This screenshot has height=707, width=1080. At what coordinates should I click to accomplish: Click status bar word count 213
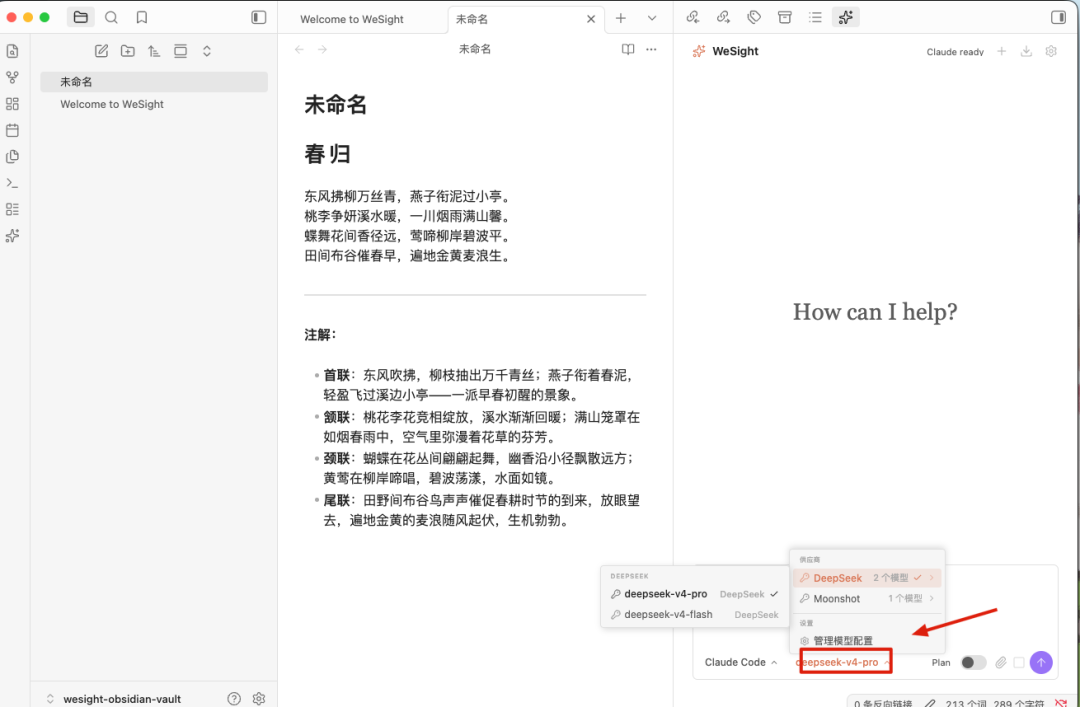(x=966, y=703)
